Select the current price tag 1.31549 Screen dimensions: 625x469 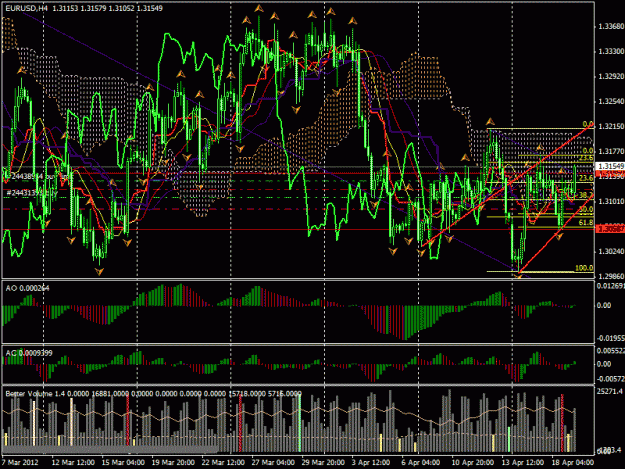(x=610, y=166)
